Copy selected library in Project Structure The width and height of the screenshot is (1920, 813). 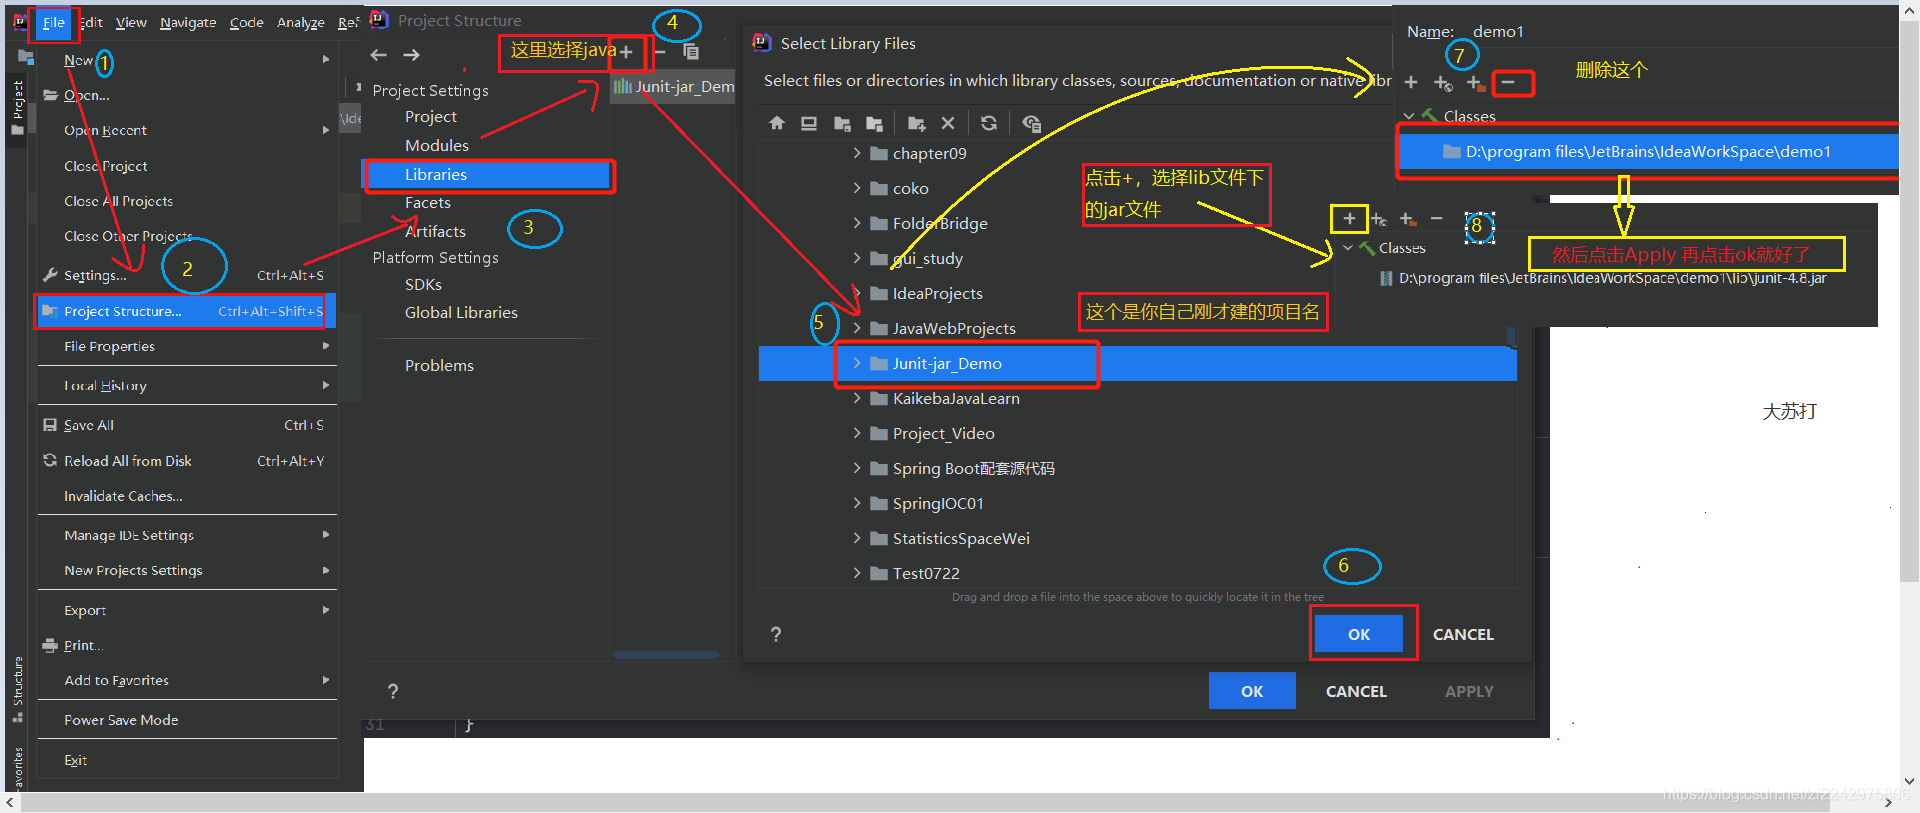pyautogui.click(x=691, y=52)
